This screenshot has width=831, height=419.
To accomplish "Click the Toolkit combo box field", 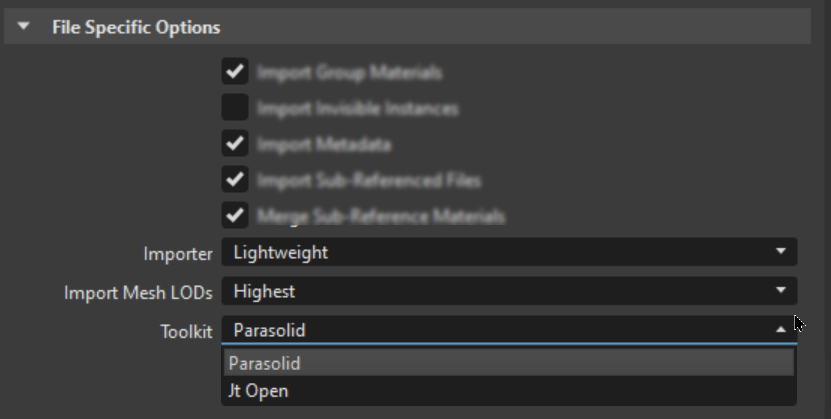I will tap(500, 330).
